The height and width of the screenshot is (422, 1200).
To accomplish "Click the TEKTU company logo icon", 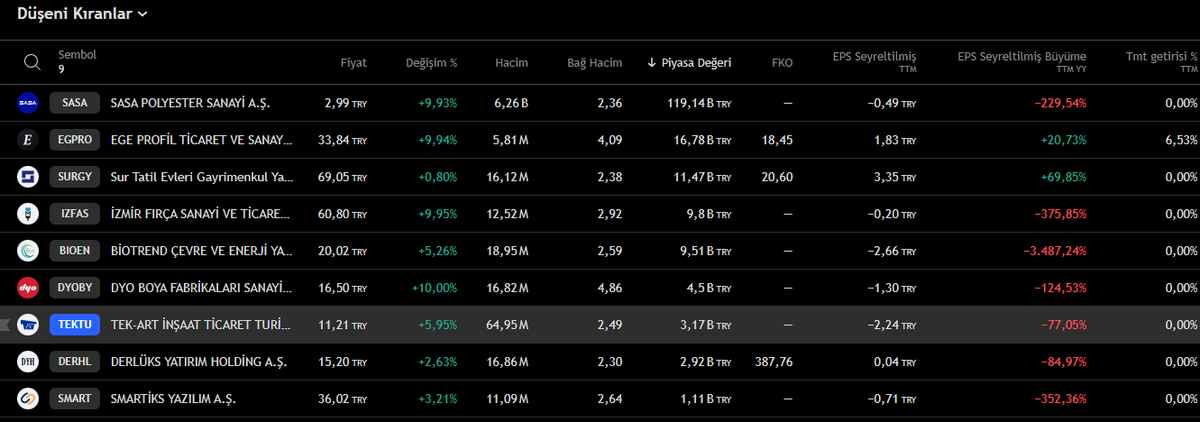I will click(28, 325).
